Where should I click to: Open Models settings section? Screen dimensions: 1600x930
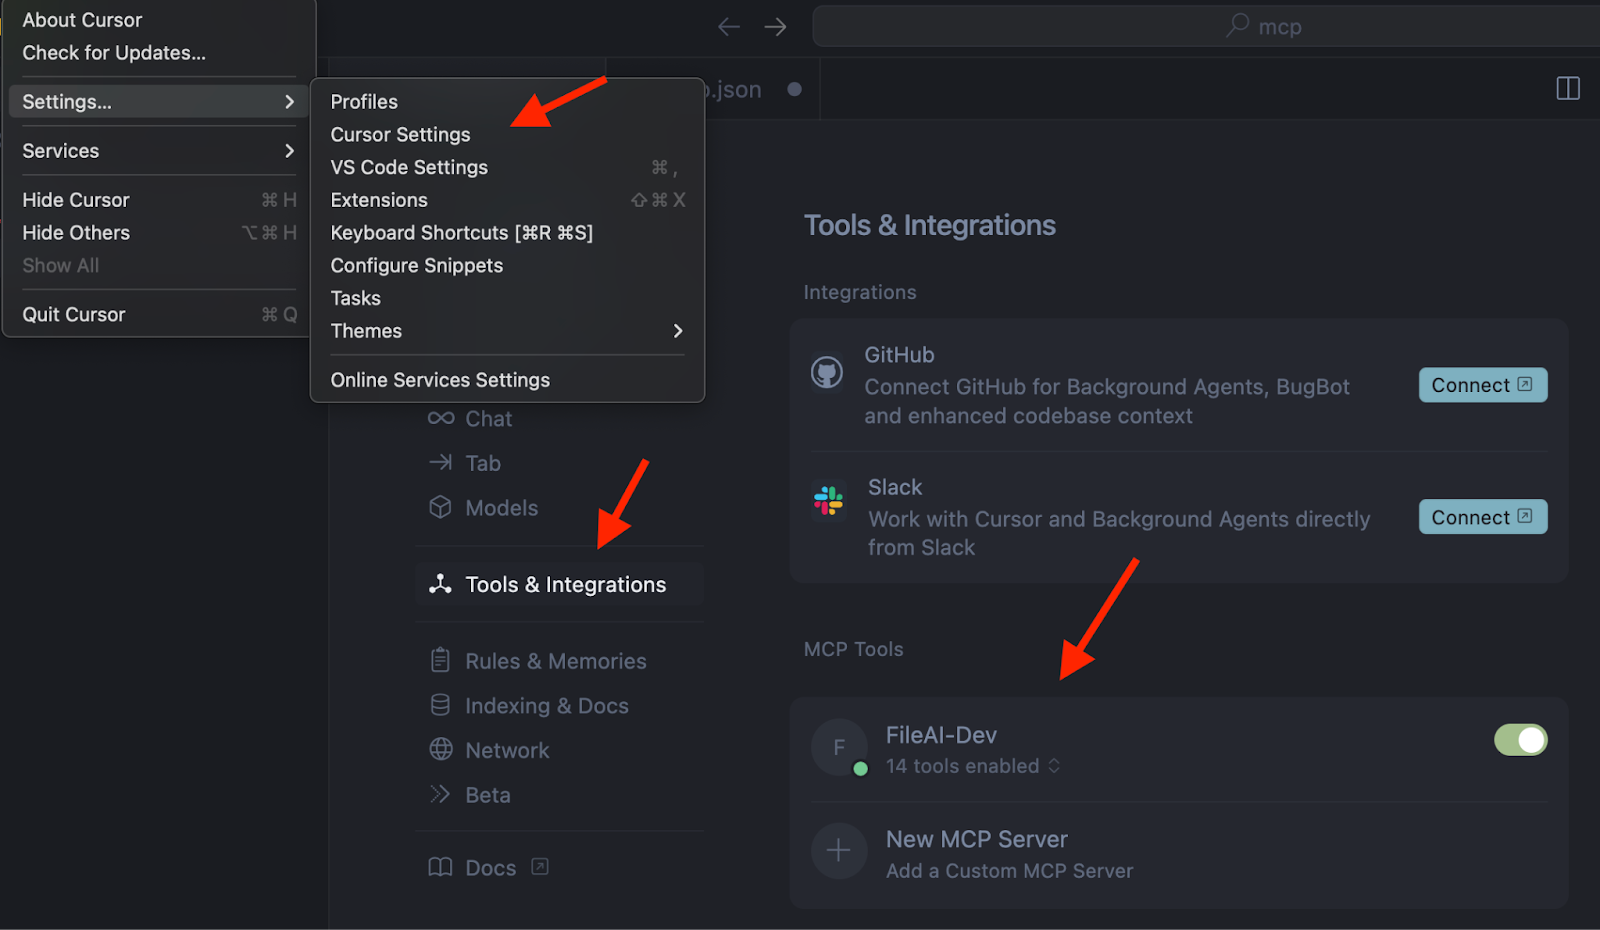[x=560, y=508]
